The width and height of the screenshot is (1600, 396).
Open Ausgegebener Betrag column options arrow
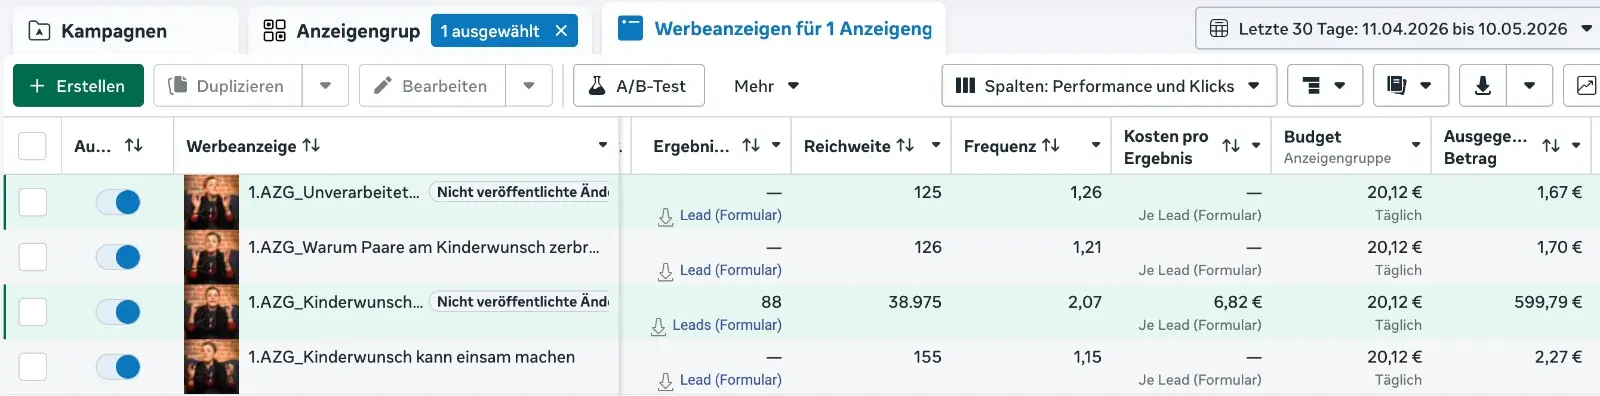point(1576,146)
